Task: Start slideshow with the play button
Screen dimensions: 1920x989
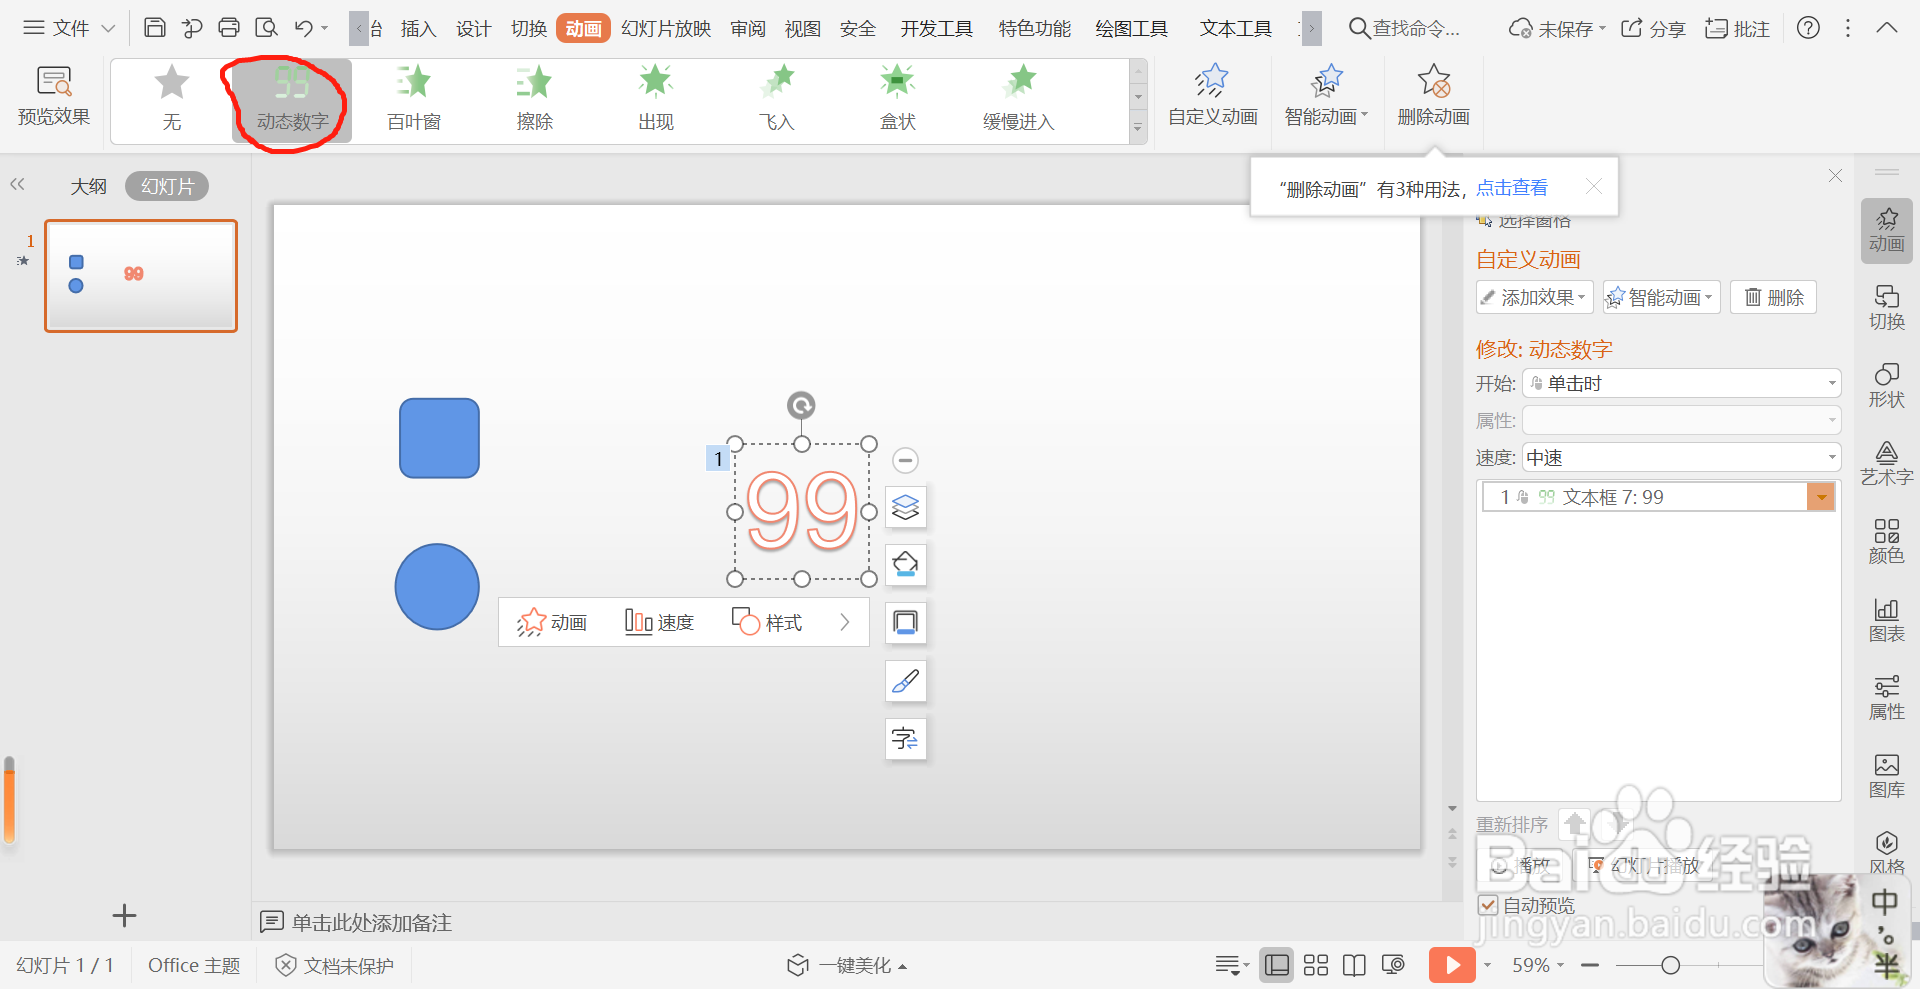Action: (x=1452, y=964)
